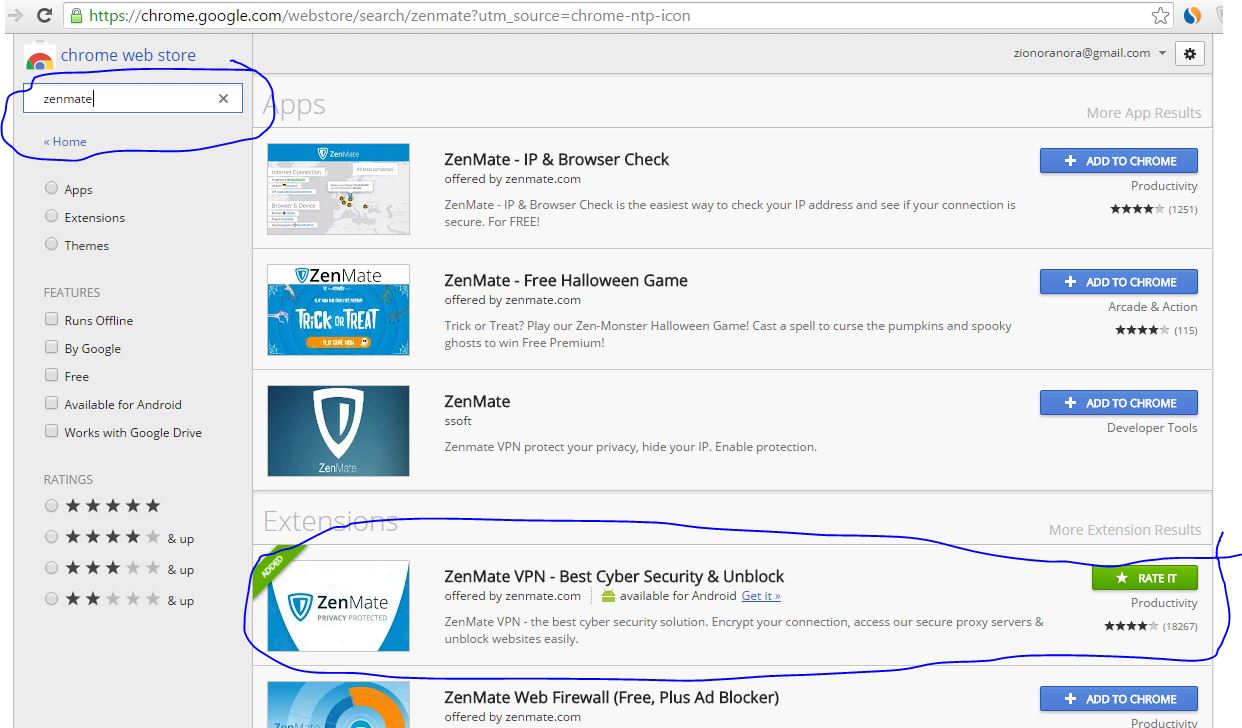This screenshot has height=728, width=1242.
Task: Click the Developer Tools category label
Action: (x=1152, y=428)
